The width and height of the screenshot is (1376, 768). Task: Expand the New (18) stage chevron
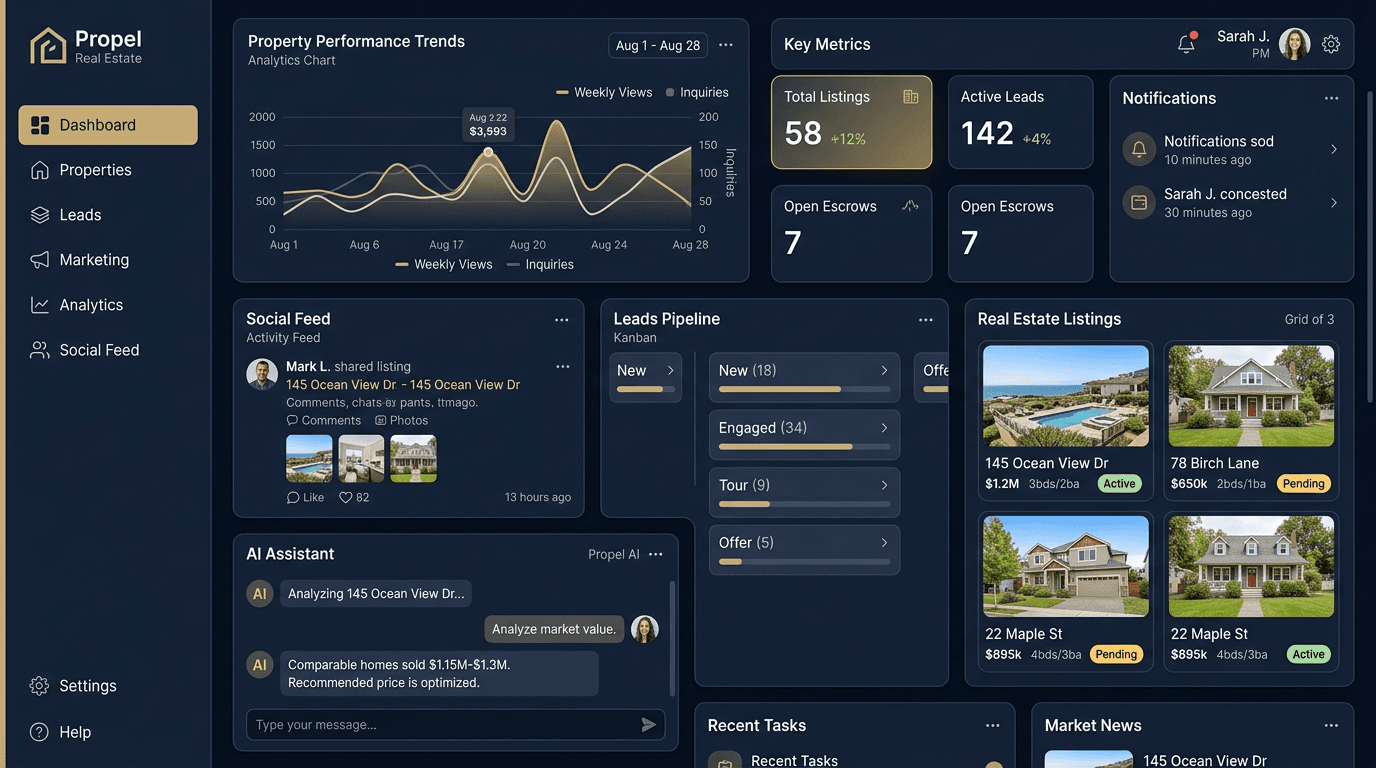pyautogui.click(x=885, y=371)
